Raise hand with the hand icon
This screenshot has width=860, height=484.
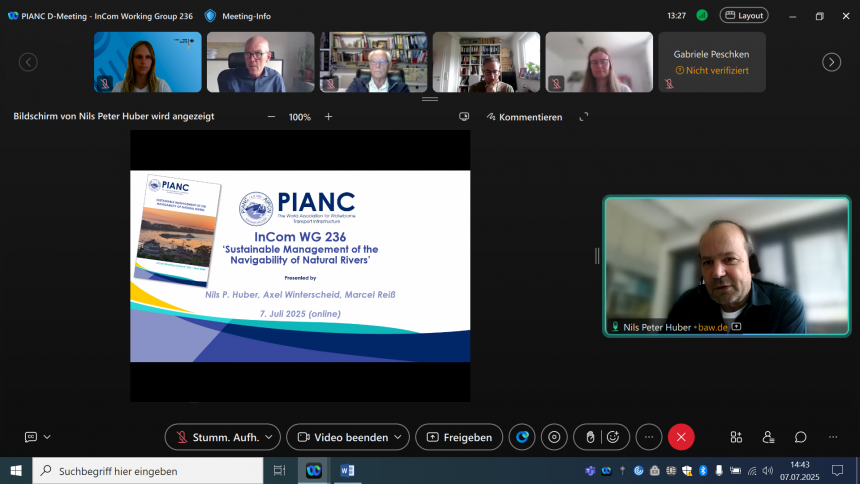[x=590, y=437]
